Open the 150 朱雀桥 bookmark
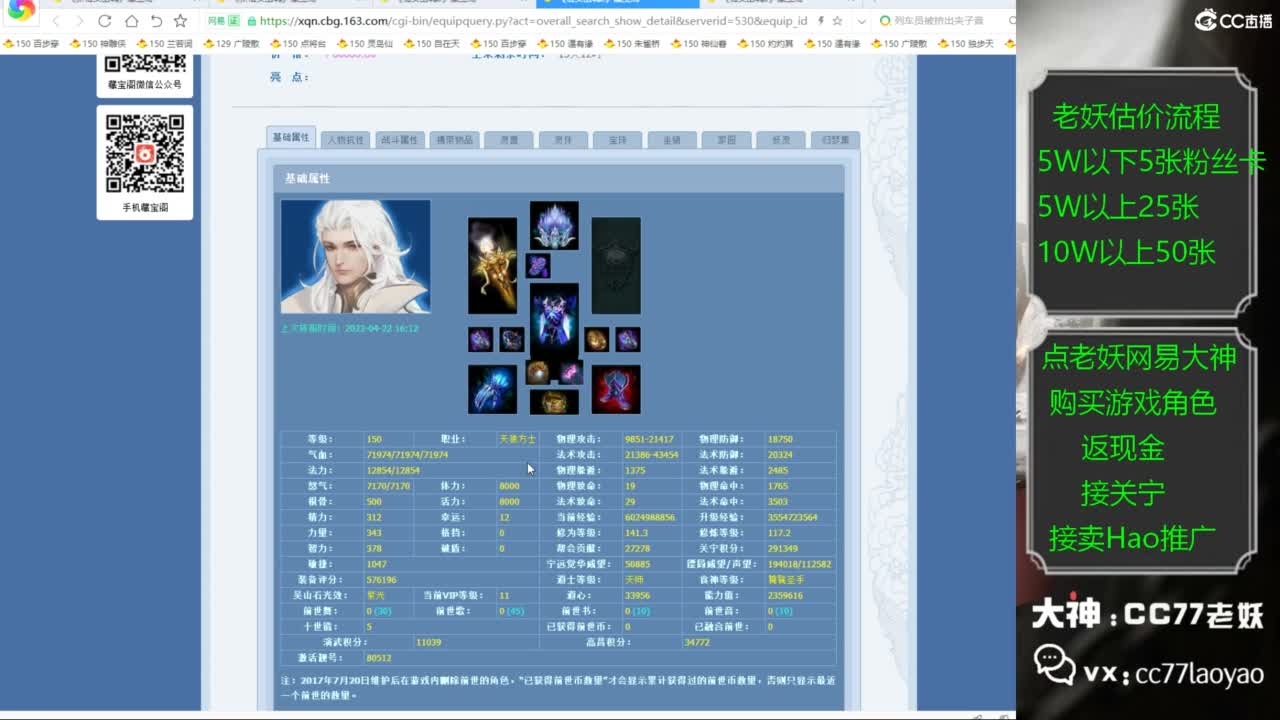Viewport: 1280px width, 720px height. tap(632, 44)
